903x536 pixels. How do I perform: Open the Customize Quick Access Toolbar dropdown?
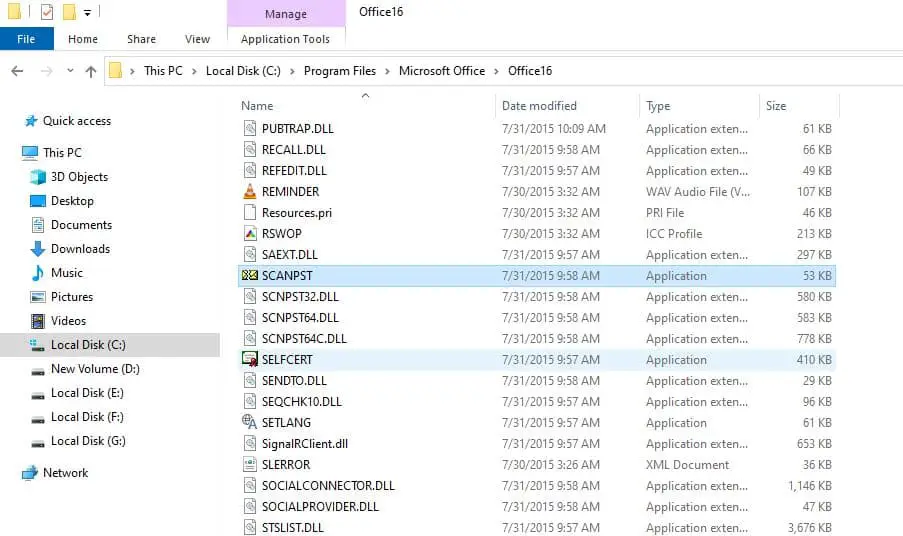click(87, 12)
